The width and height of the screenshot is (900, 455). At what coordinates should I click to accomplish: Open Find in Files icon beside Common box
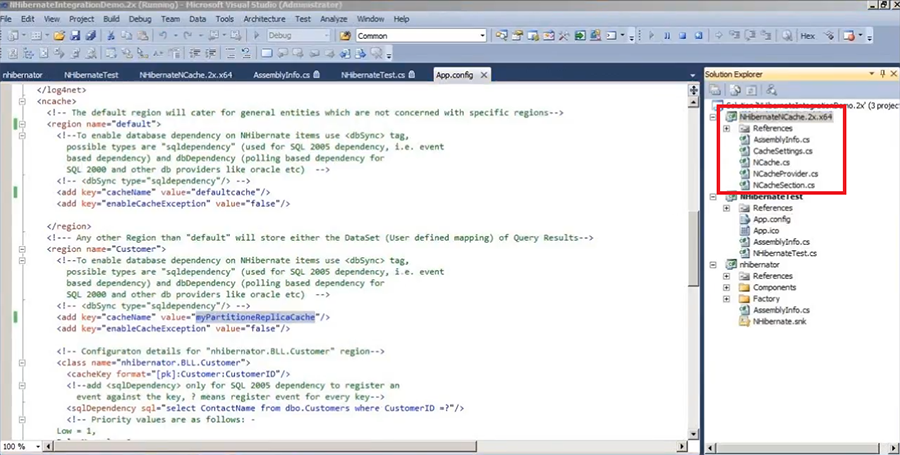pyautogui.click(x=345, y=36)
